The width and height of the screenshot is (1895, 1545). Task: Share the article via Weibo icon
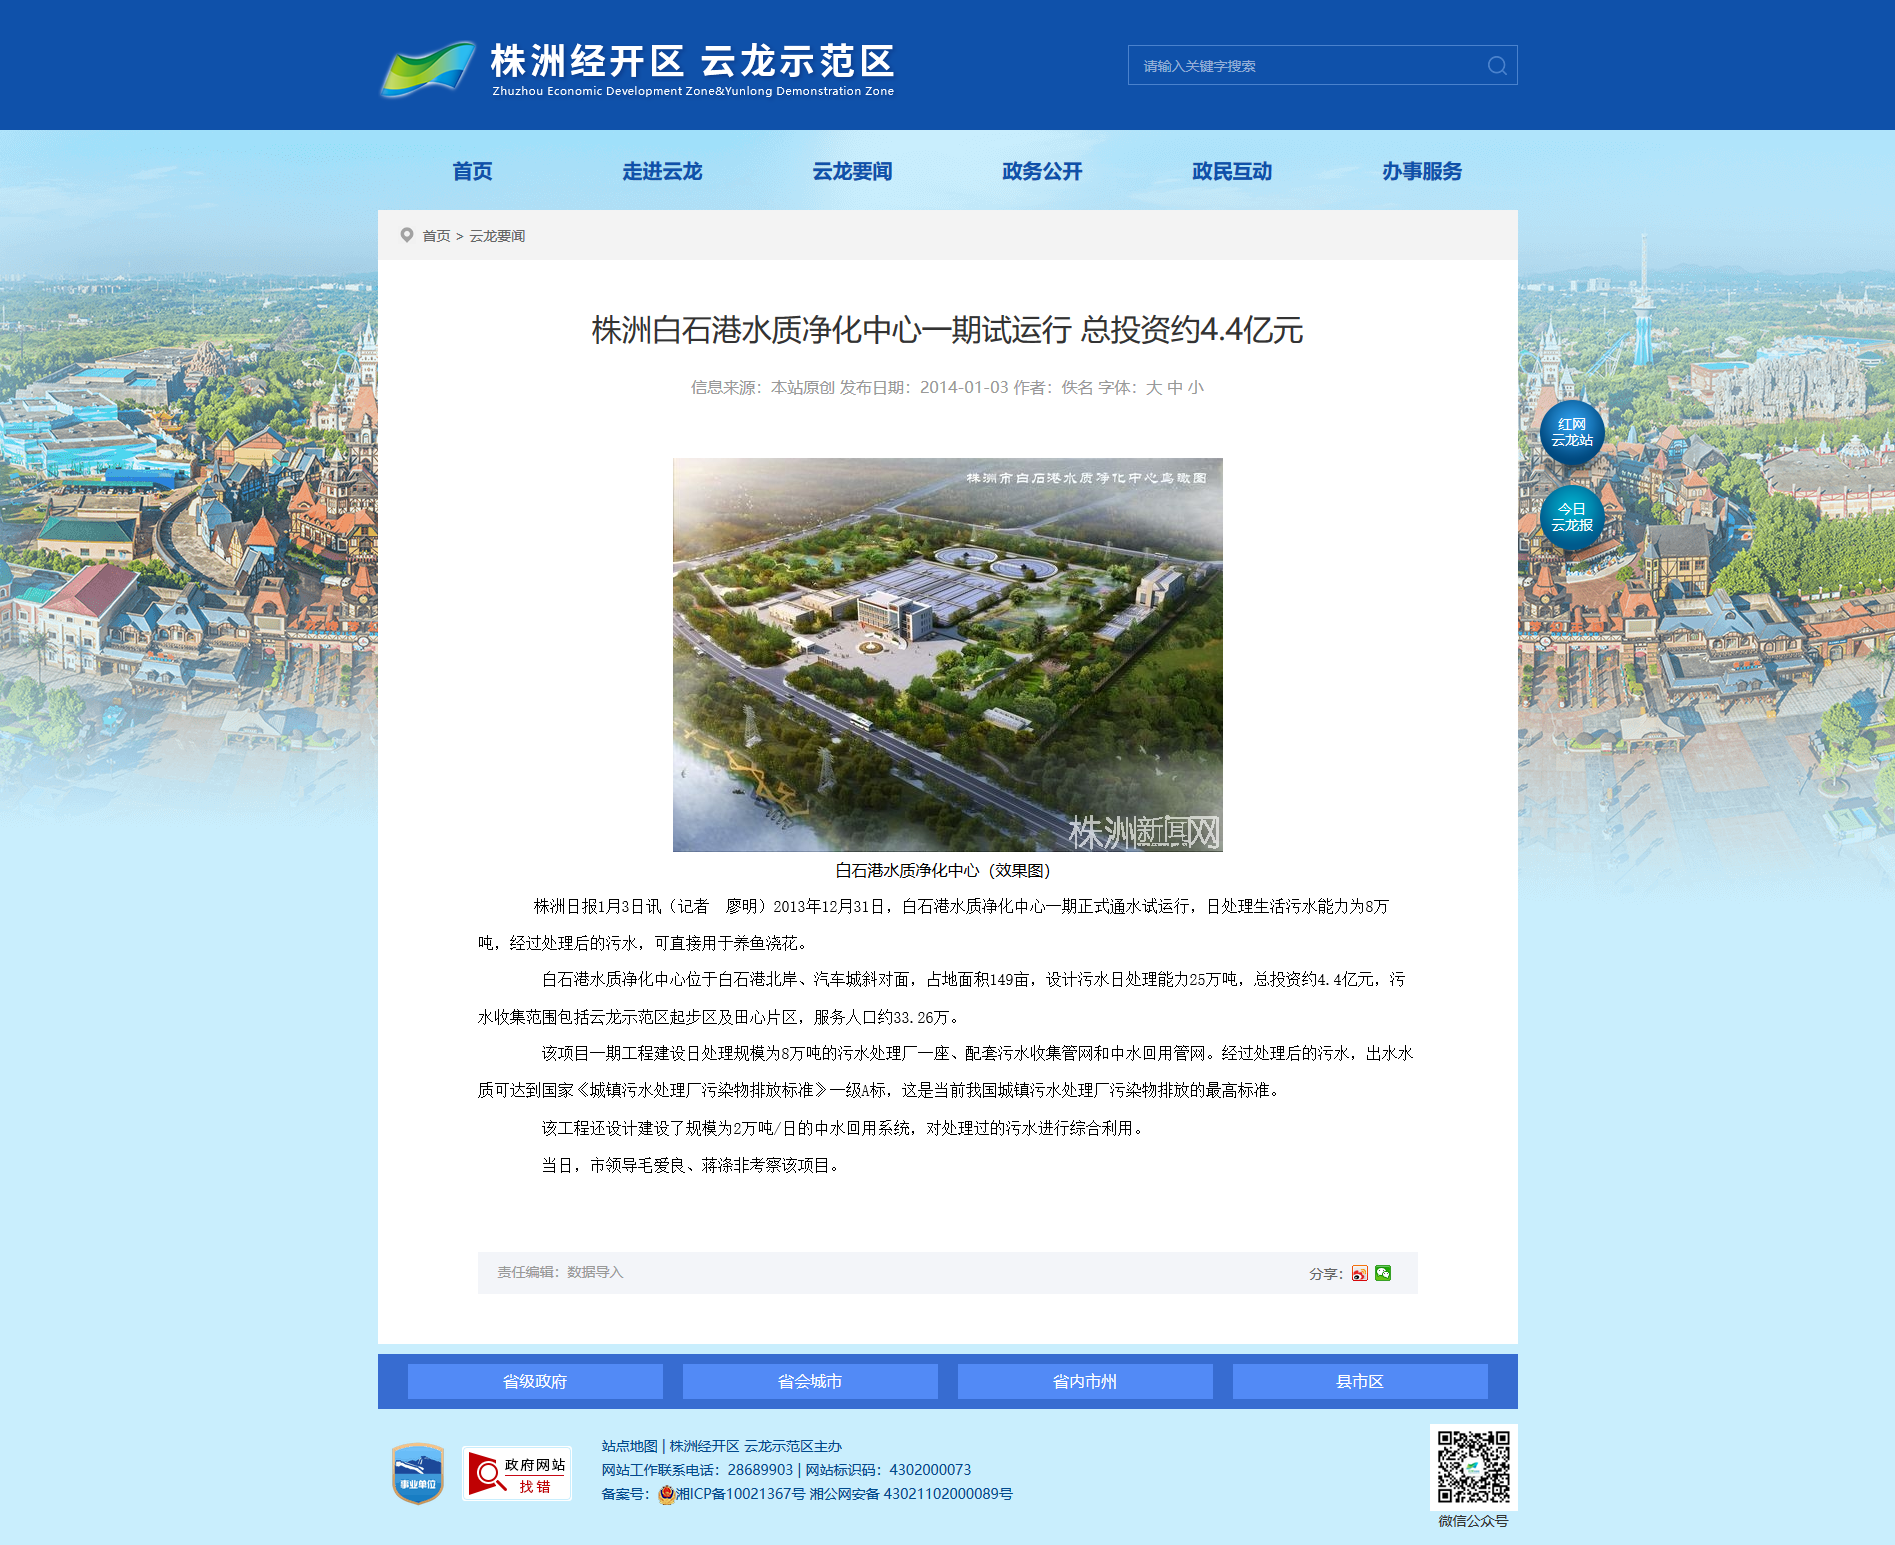tap(1360, 1273)
